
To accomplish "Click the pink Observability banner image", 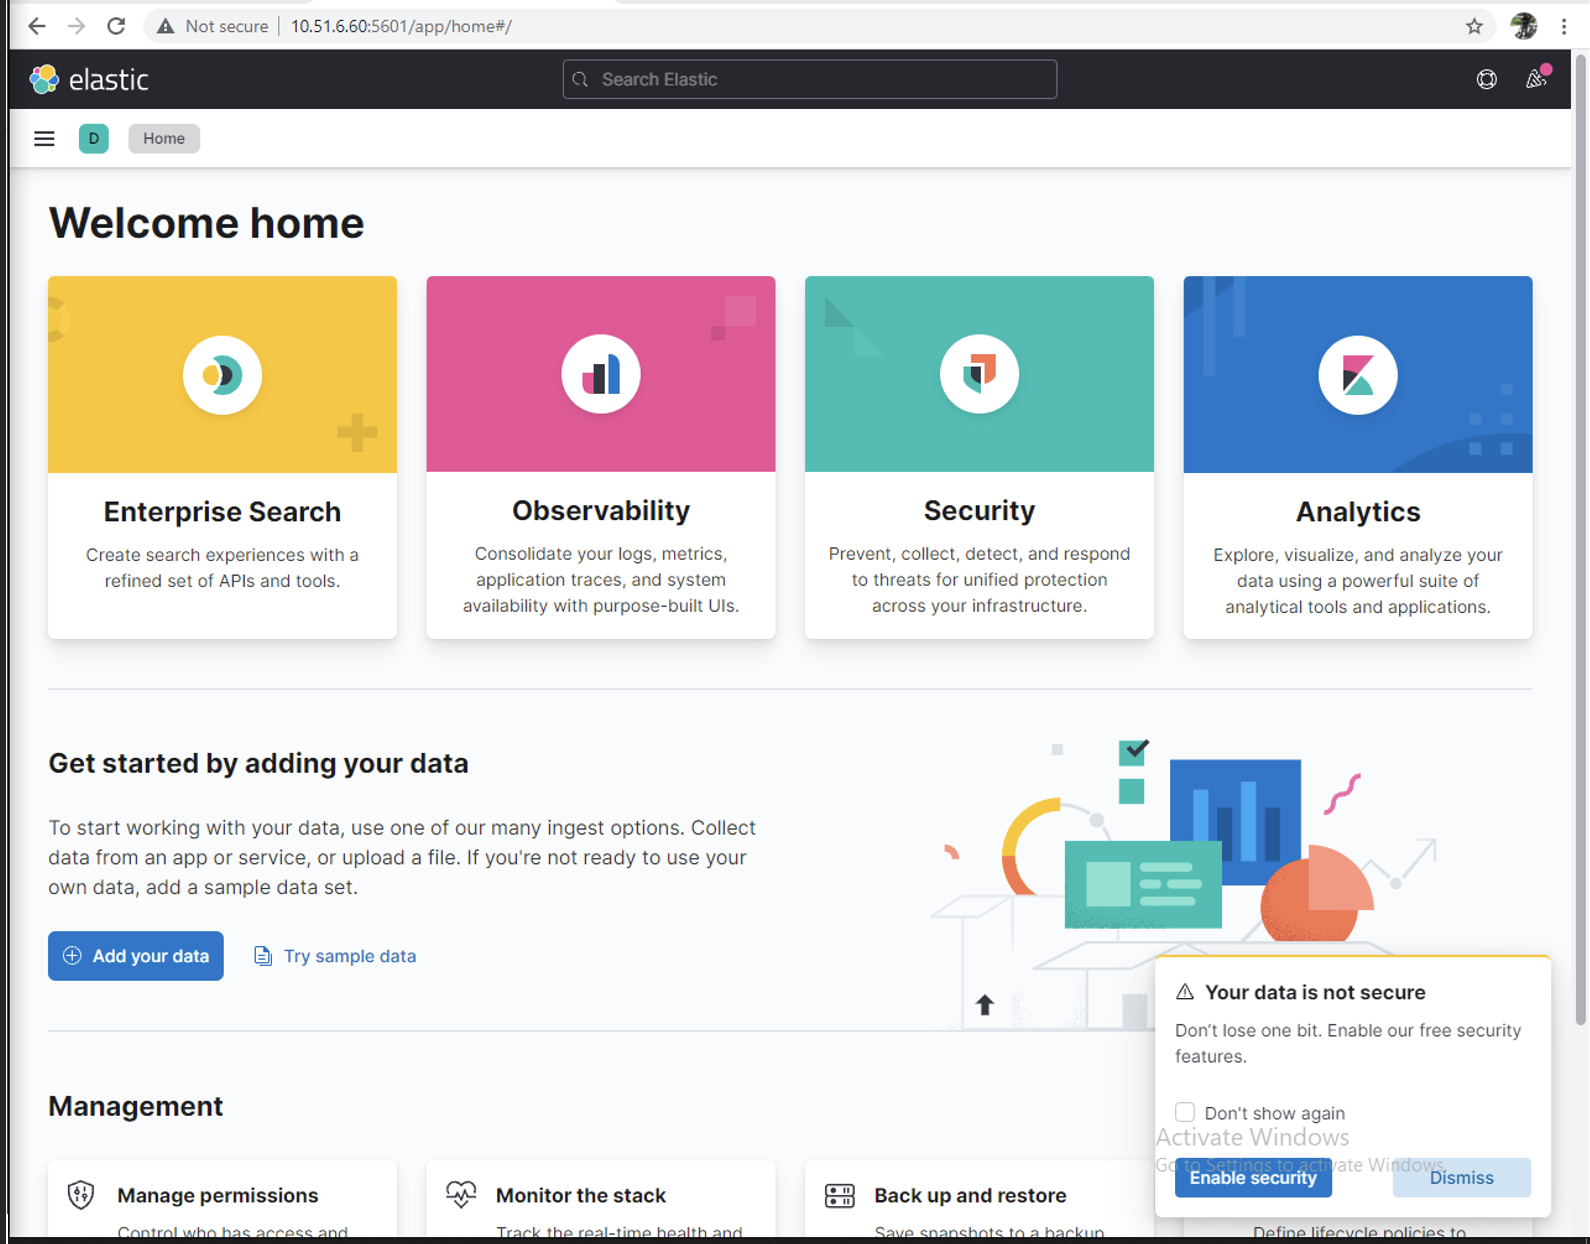I will click(601, 374).
